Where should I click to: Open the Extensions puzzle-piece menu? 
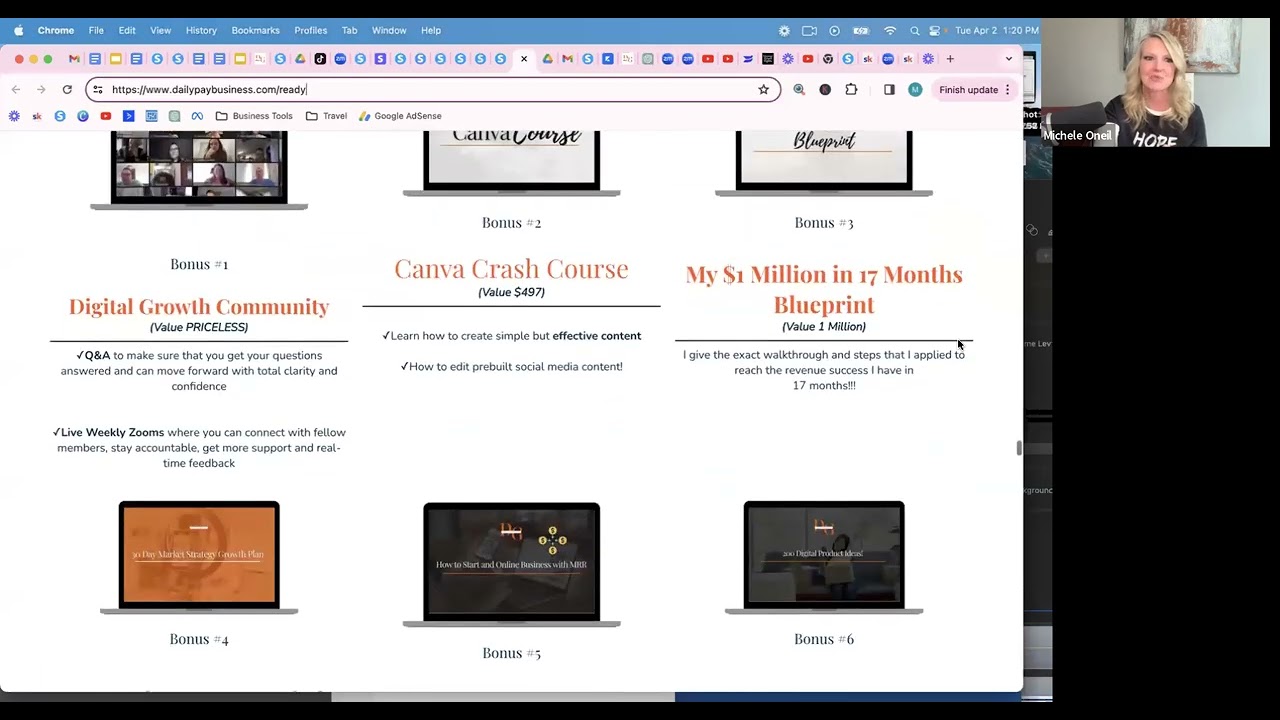851,90
